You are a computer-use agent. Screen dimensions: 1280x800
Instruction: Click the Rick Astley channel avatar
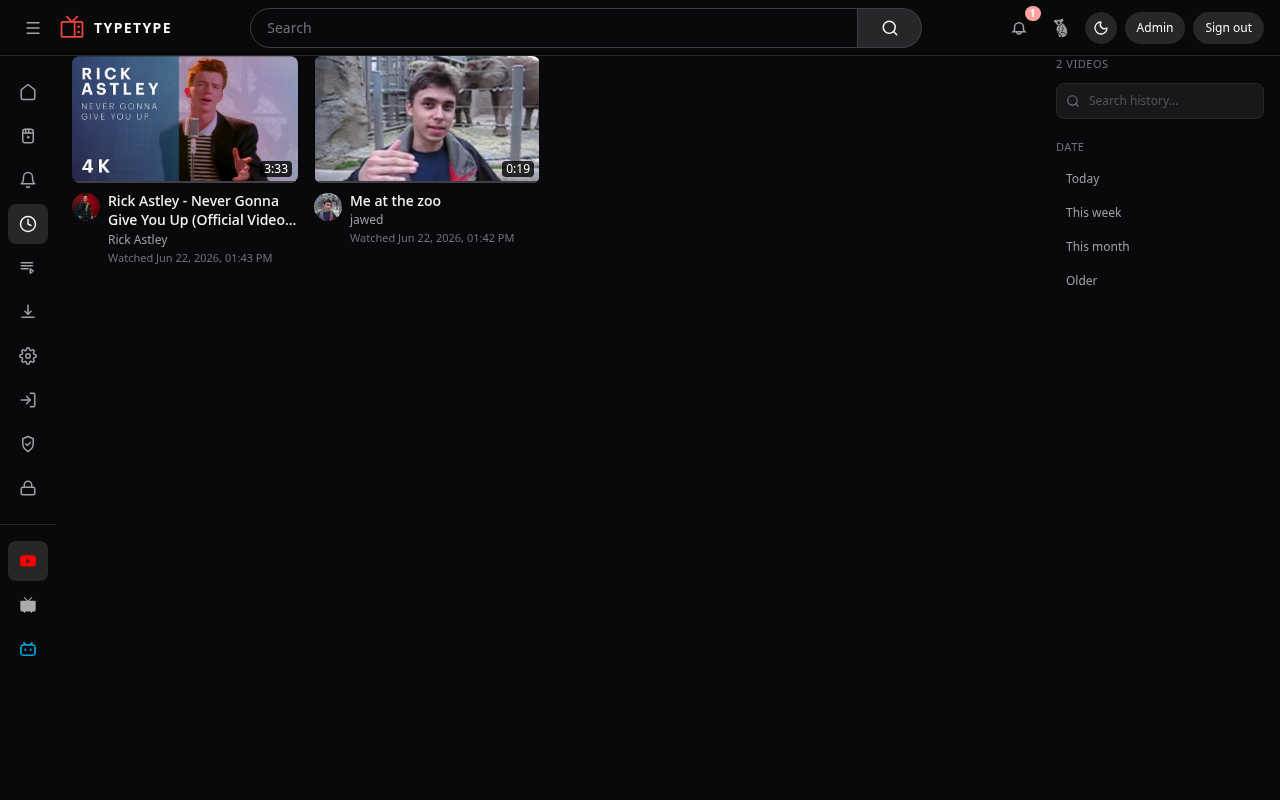click(x=86, y=207)
